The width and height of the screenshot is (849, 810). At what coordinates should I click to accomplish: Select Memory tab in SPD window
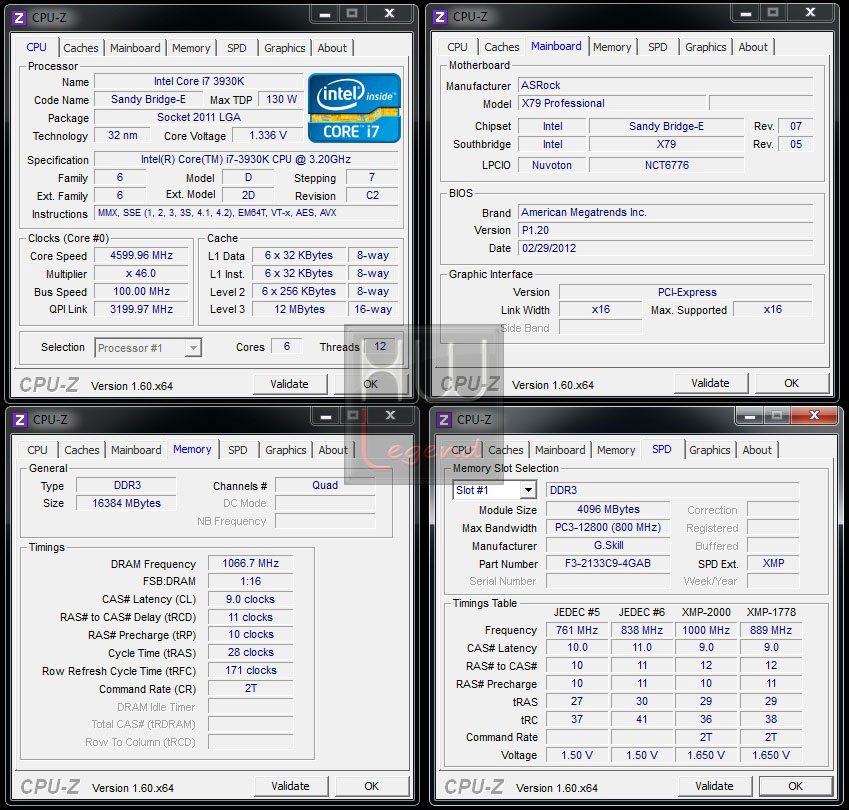(616, 449)
